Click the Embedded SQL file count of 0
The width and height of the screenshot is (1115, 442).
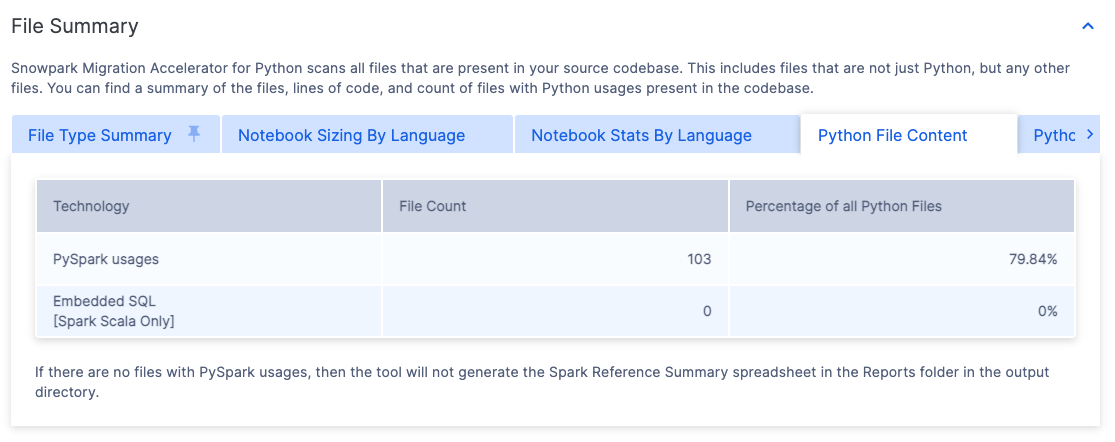(x=706, y=311)
